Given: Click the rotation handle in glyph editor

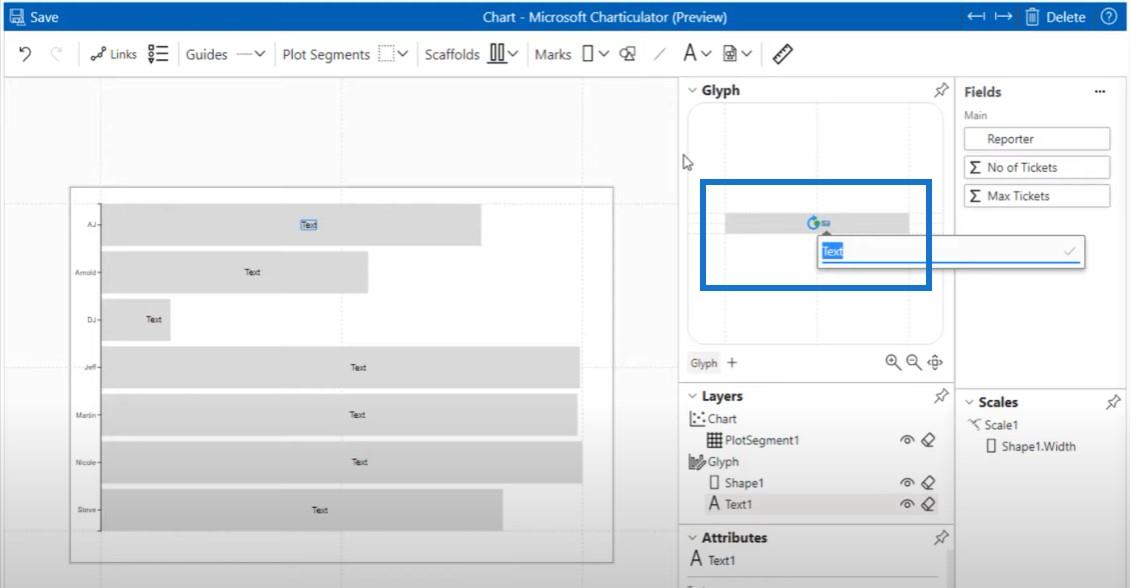Looking at the screenshot, I should pyautogui.click(x=814, y=223).
